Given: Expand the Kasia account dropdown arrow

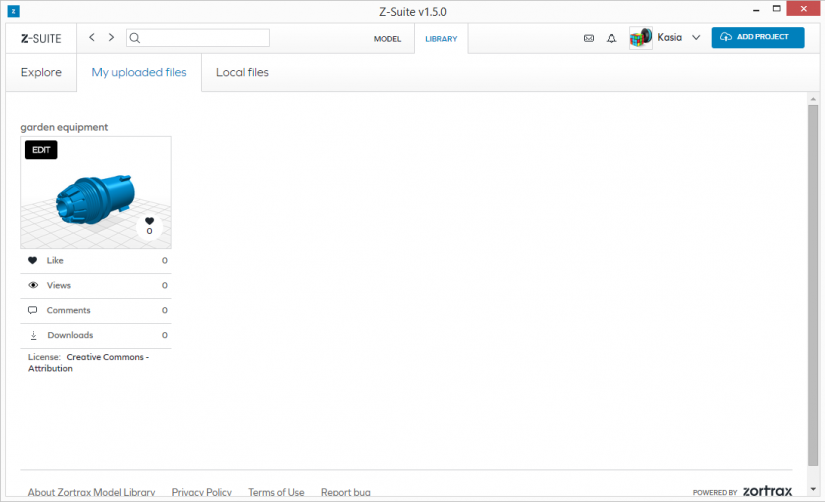Looking at the screenshot, I should [x=696, y=37].
